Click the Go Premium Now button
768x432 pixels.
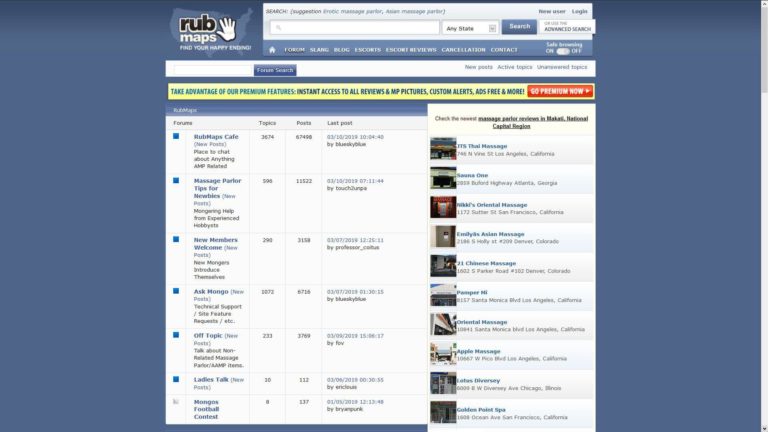(x=560, y=91)
